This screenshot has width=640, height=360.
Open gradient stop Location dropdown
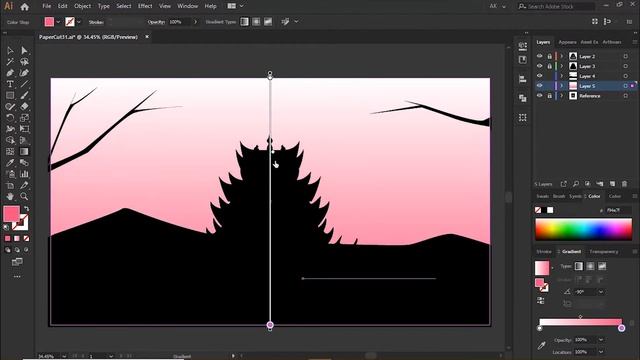click(601, 352)
